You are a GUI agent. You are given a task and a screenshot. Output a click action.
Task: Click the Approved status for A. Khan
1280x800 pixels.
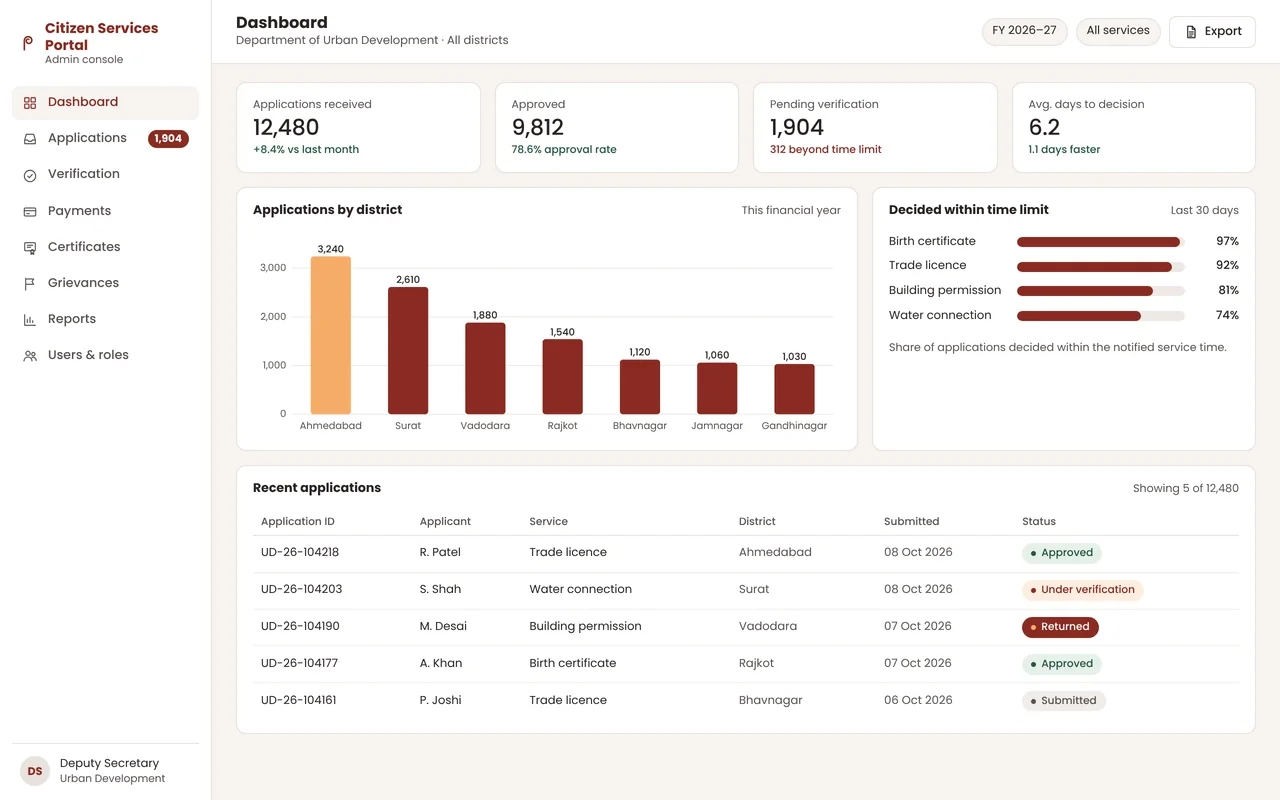click(1061, 664)
